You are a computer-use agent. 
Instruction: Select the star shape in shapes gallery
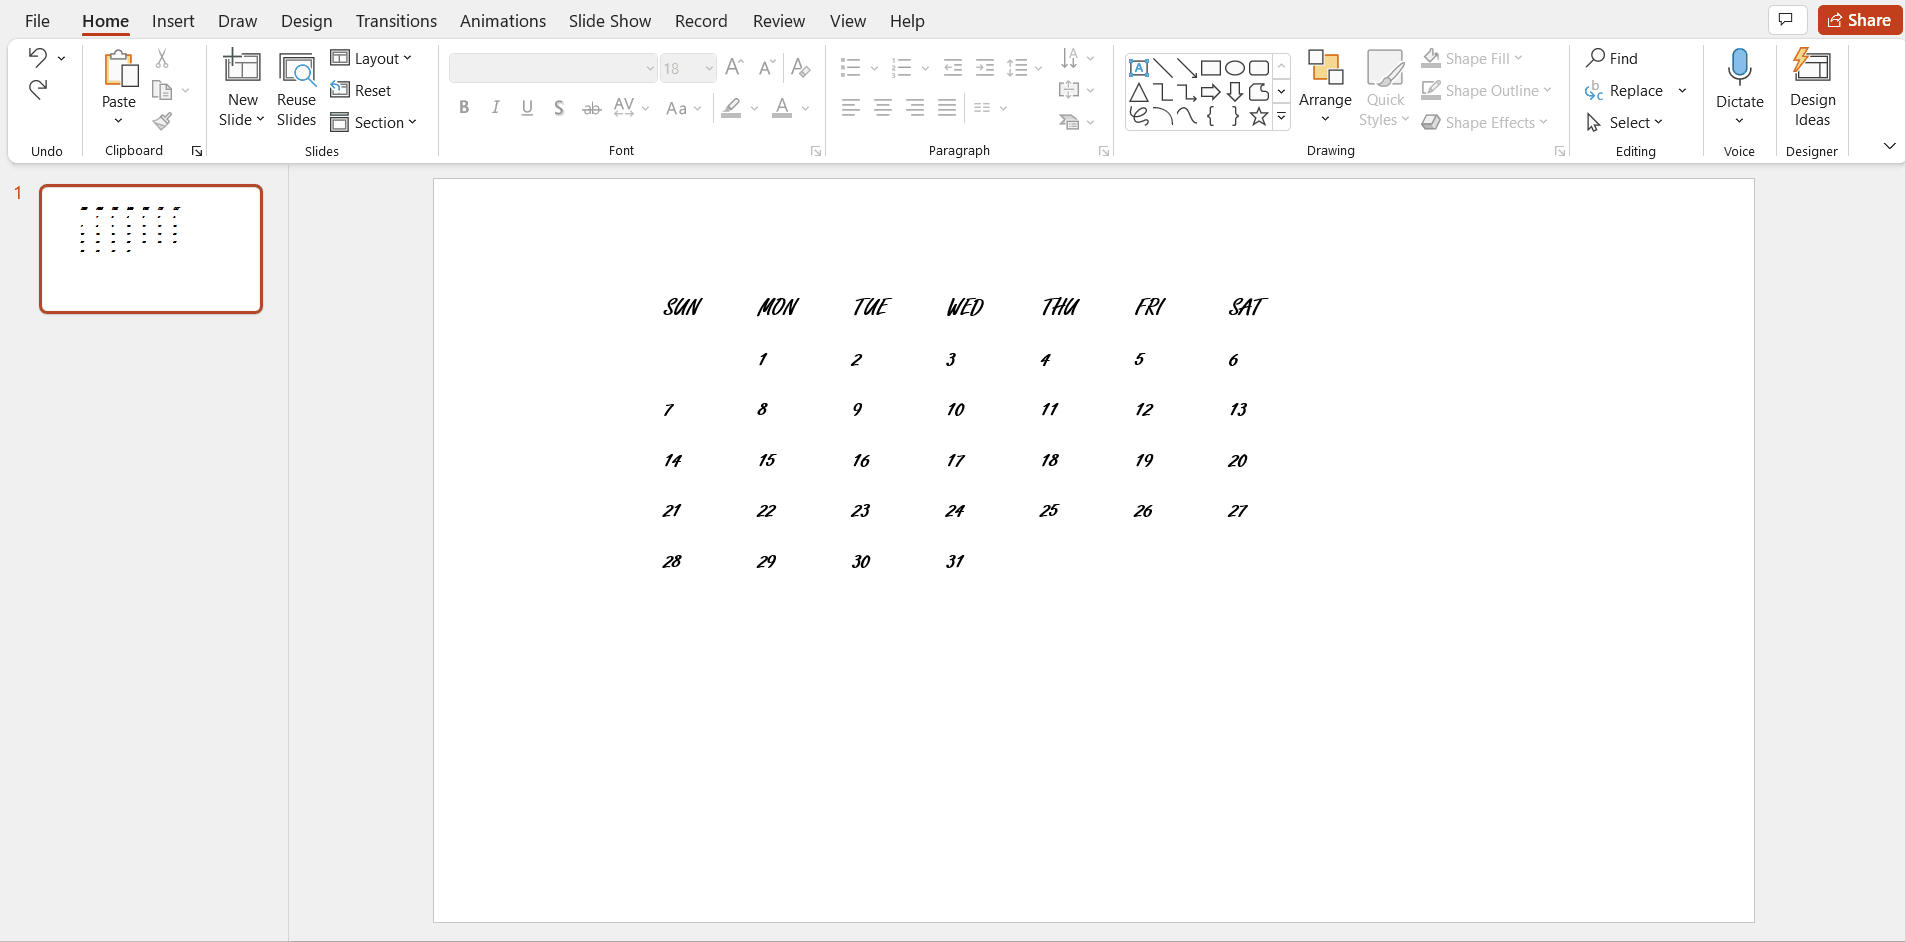pos(1259,116)
